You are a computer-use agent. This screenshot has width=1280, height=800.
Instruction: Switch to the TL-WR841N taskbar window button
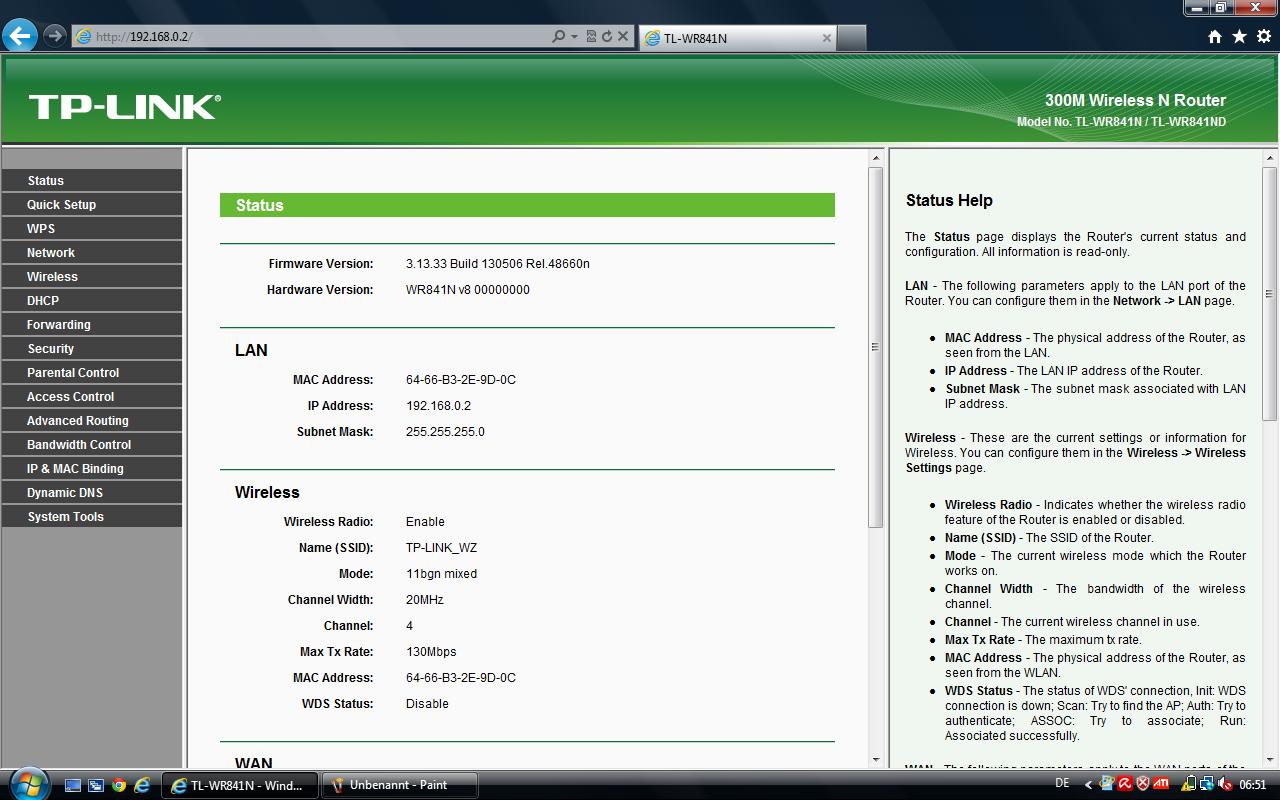tap(240, 785)
